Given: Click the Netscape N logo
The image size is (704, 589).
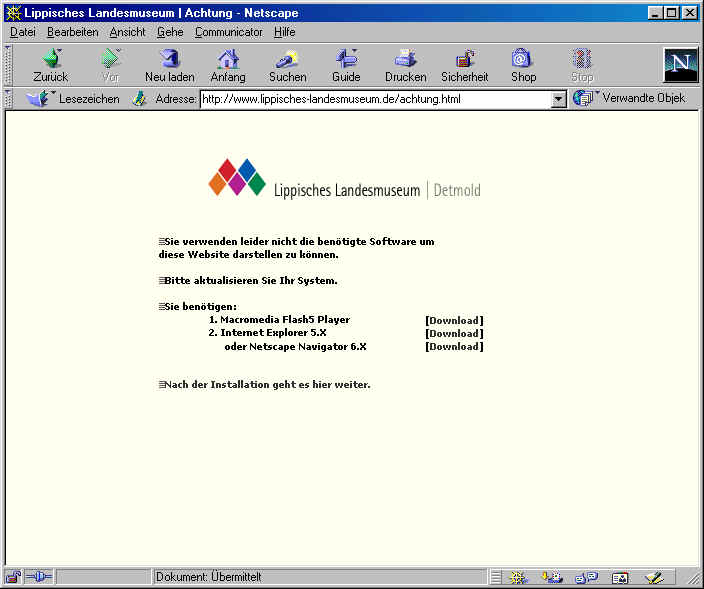Looking at the screenshot, I should (x=681, y=65).
